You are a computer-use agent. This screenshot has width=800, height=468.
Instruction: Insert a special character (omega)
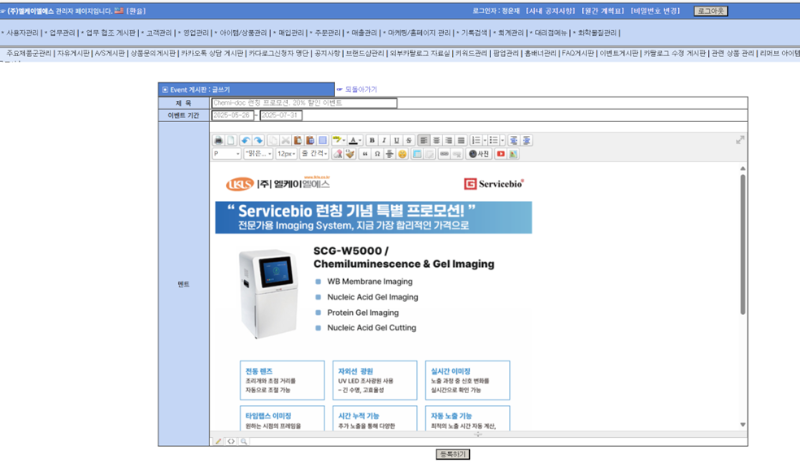377,154
